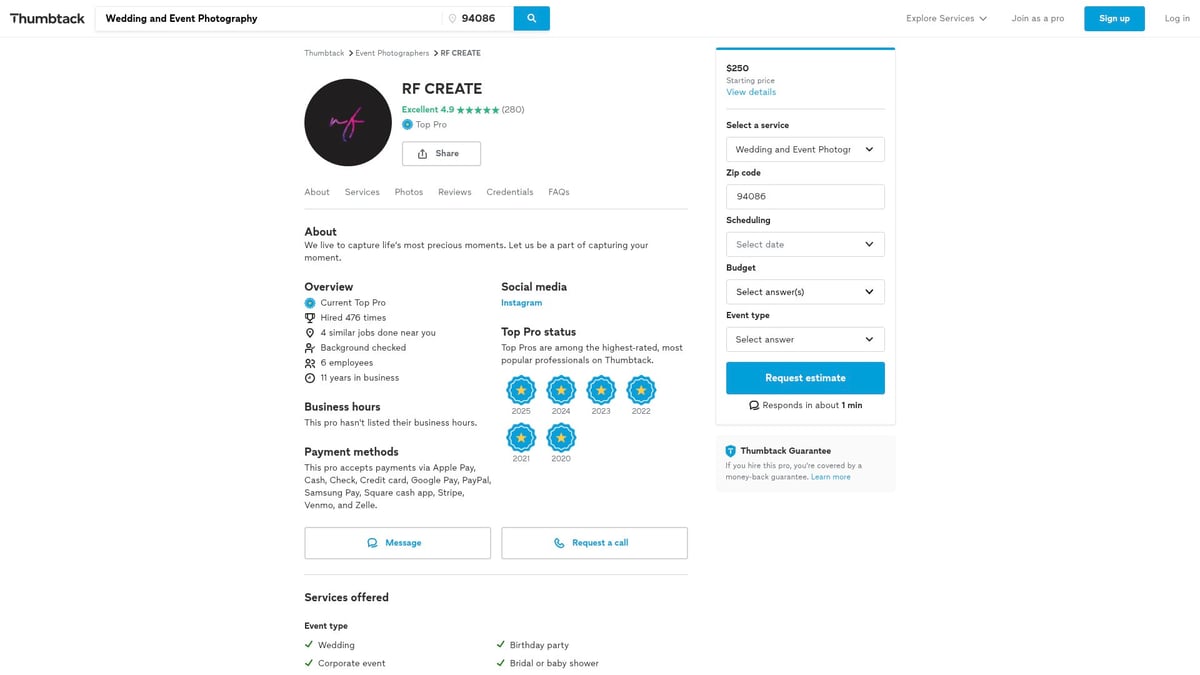Click the Thumbtack logo in header
This screenshot has height=675, width=1200.
47,18
